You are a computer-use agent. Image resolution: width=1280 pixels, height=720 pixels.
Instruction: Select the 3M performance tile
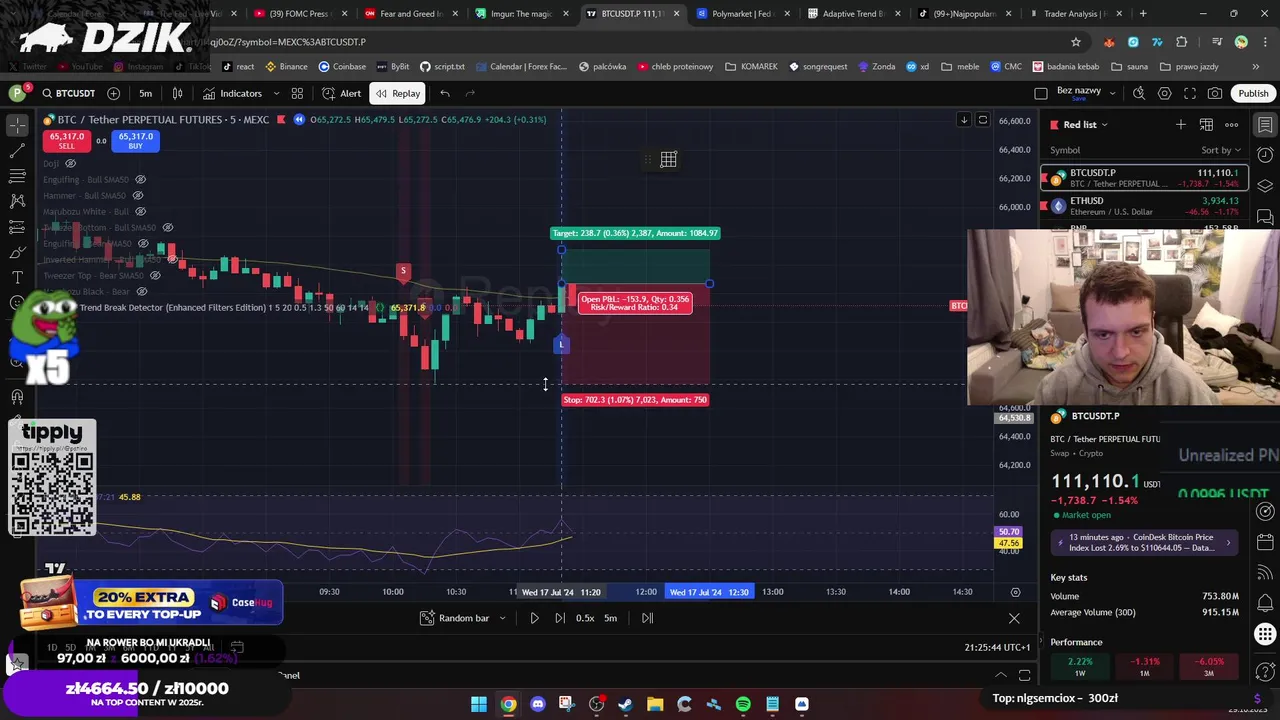click(x=1208, y=666)
